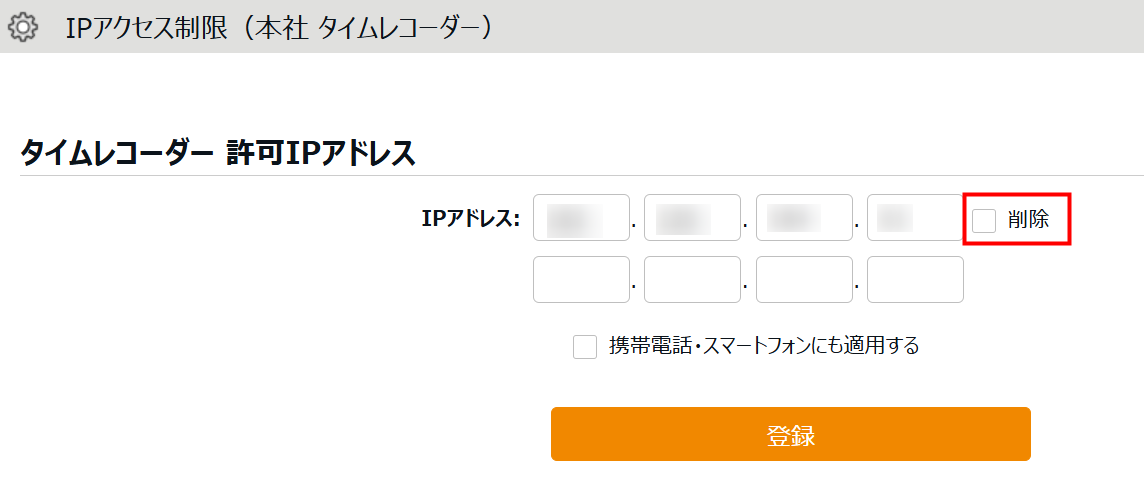Click the 削除 label text
The width and height of the screenshot is (1144, 500).
(1028, 220)
